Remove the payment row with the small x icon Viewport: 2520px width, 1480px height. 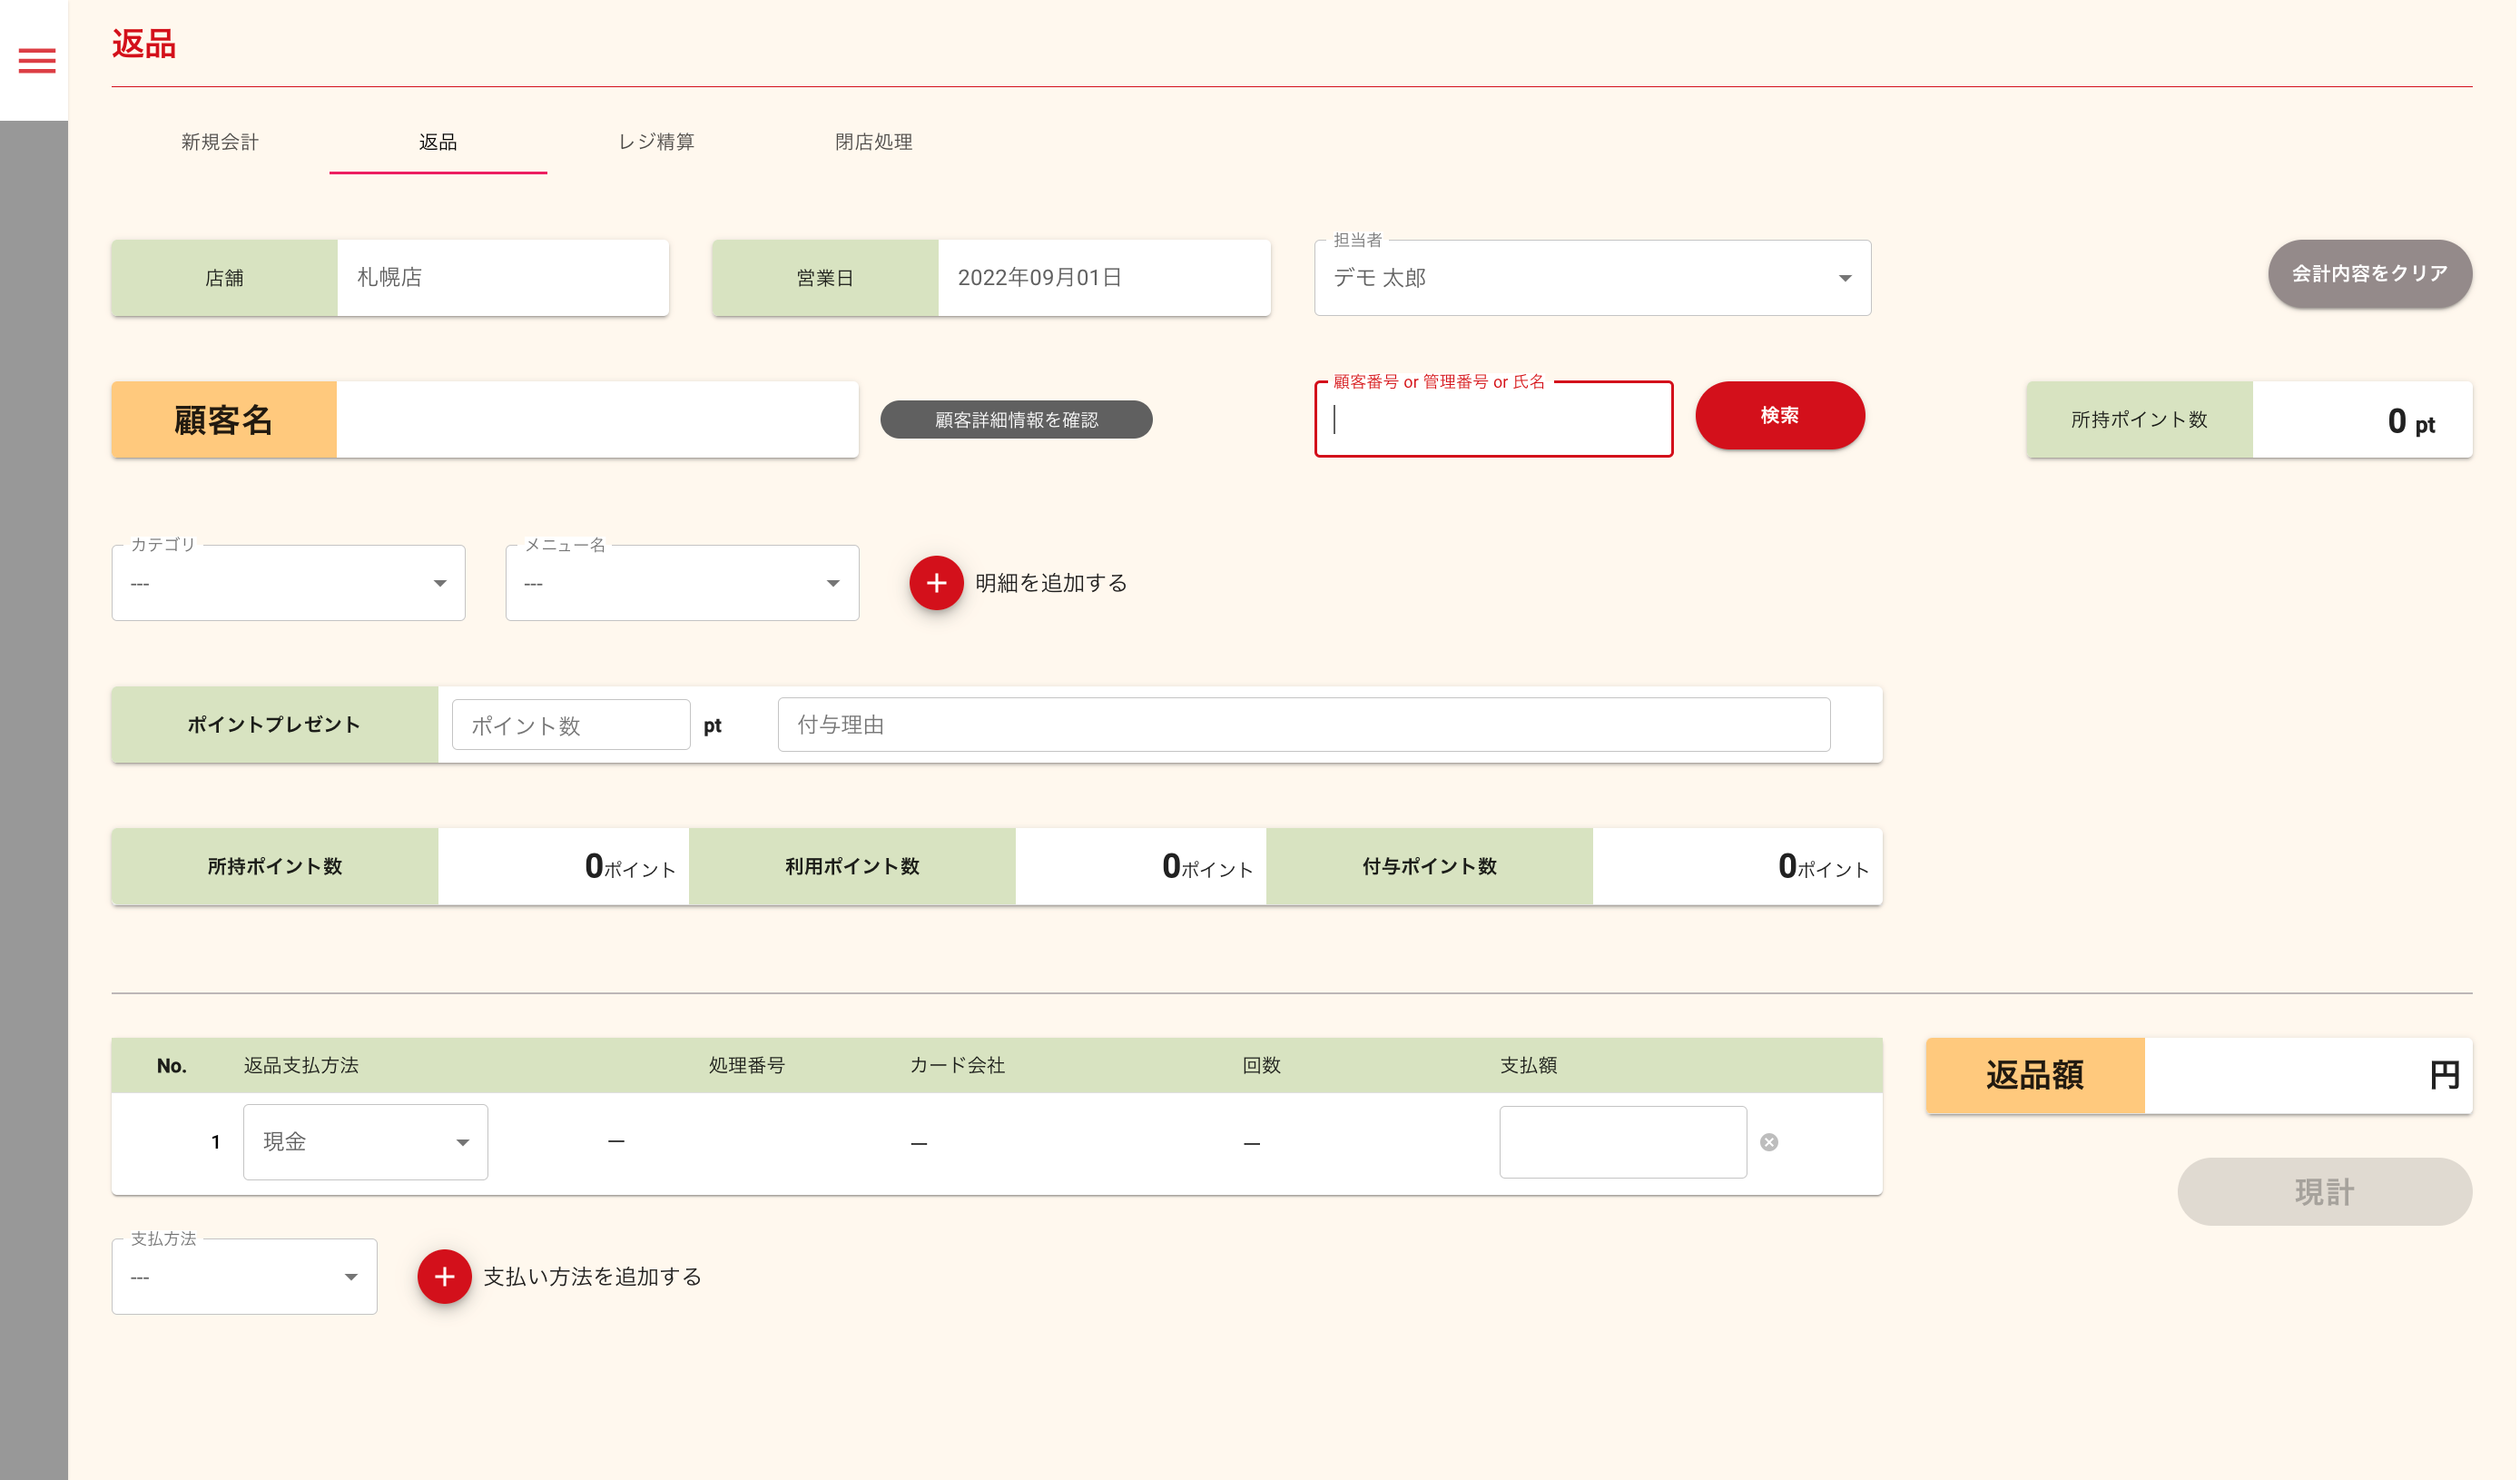point(1769,1142)
